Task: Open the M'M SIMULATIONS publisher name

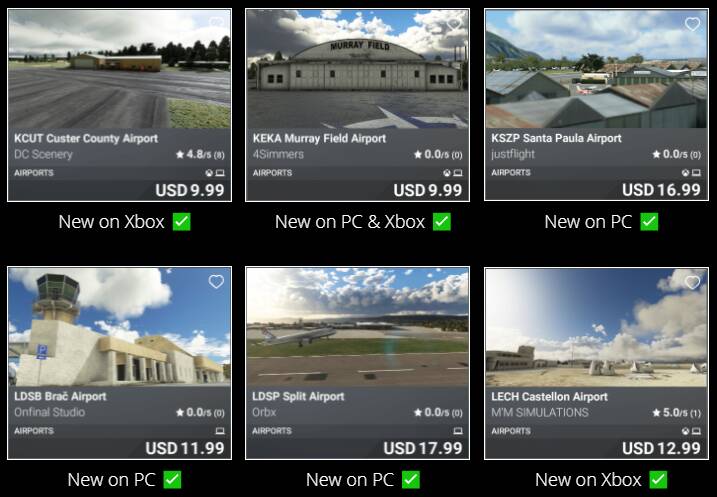Action: point(540,412)
